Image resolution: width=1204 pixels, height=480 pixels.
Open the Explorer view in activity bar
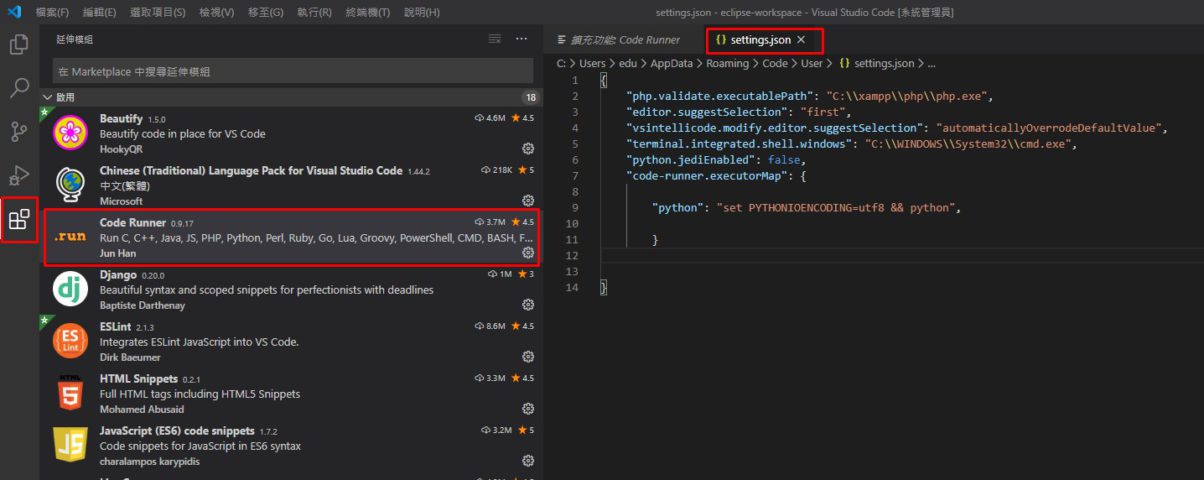tap(19, 45)
